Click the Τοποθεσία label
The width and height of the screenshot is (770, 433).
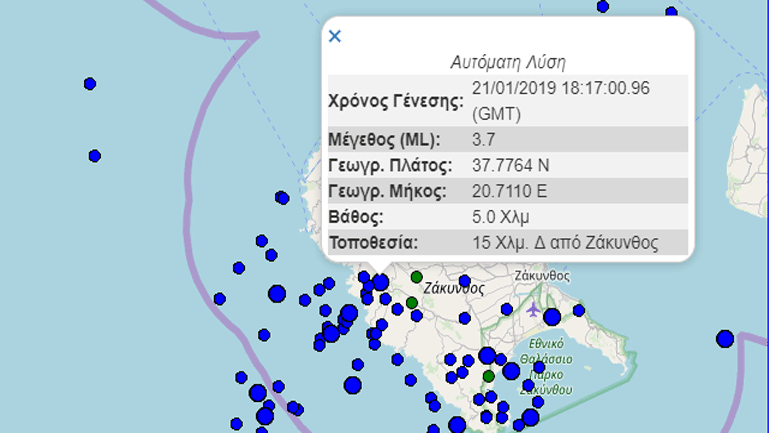[x=373, y=243]
